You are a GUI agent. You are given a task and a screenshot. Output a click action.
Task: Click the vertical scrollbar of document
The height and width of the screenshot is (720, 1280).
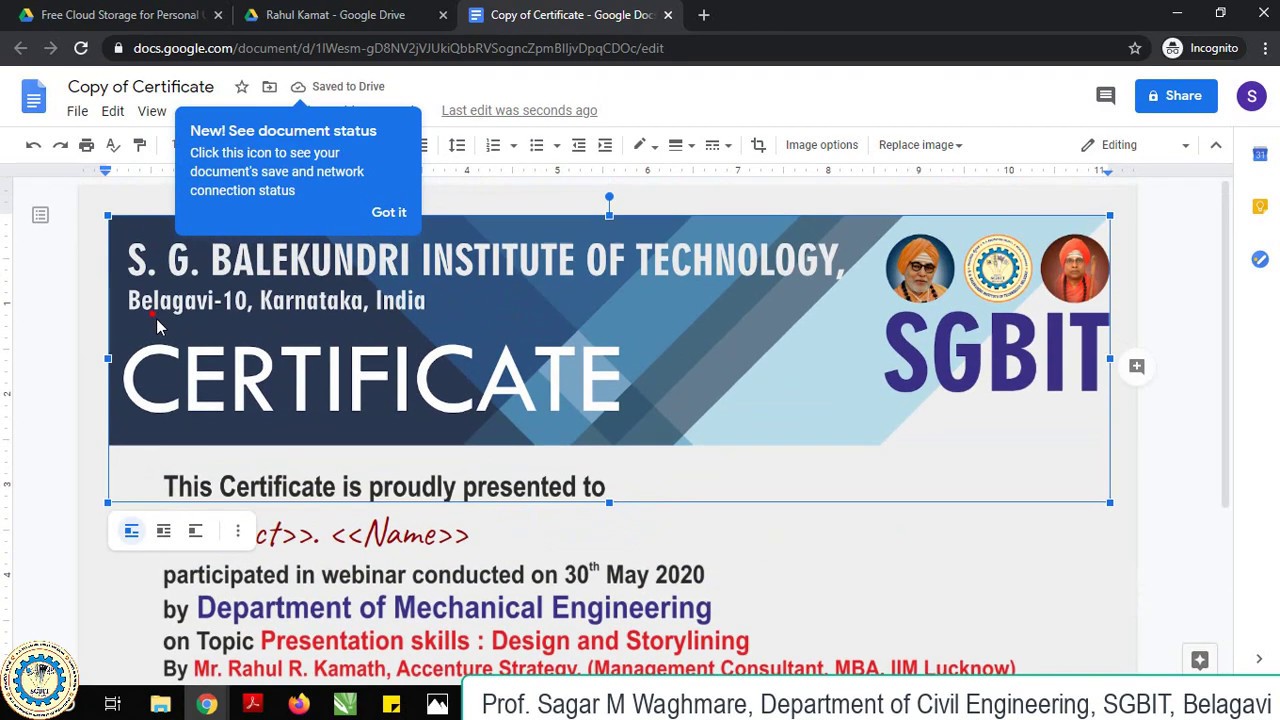1224,345
